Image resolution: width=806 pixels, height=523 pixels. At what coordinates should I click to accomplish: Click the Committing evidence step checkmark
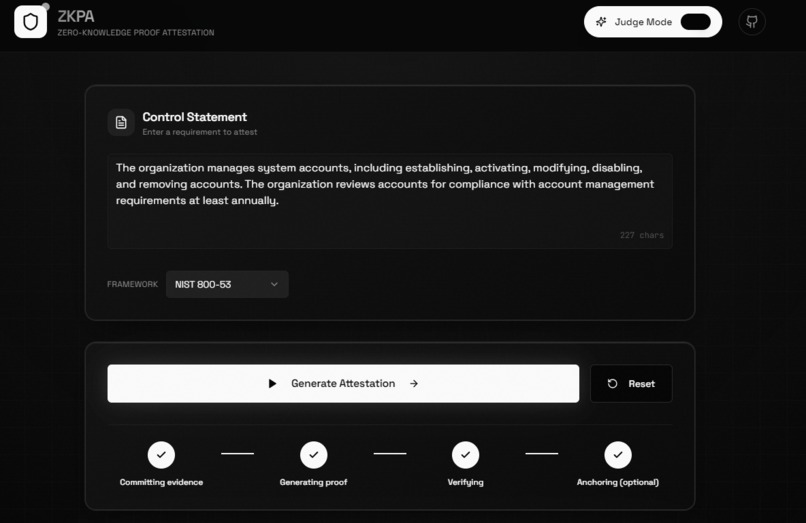[x=161, y=455]
